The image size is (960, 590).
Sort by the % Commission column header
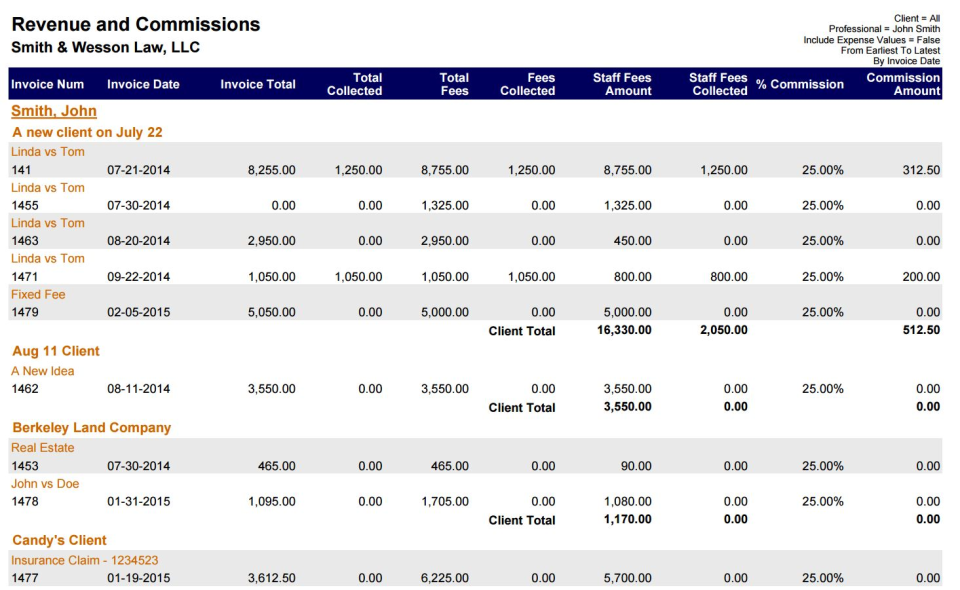tap(801, 84)
